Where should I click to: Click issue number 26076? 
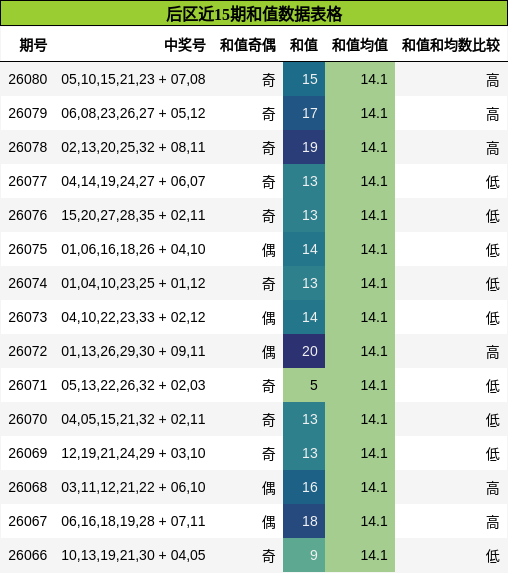pyautogui.click(x=28, y=215)
